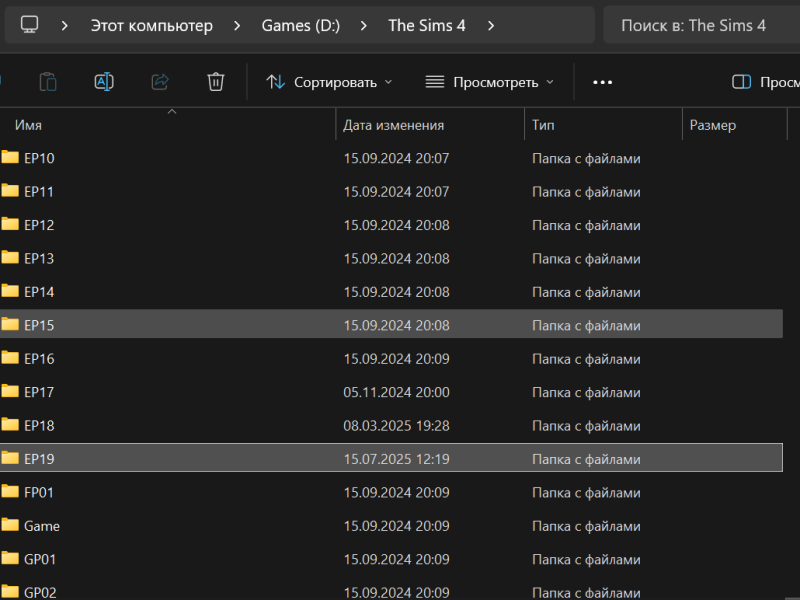This screenshot has height=600, width=800.
Task: Click the EP11 folder icon
Action: pos(10,191)
